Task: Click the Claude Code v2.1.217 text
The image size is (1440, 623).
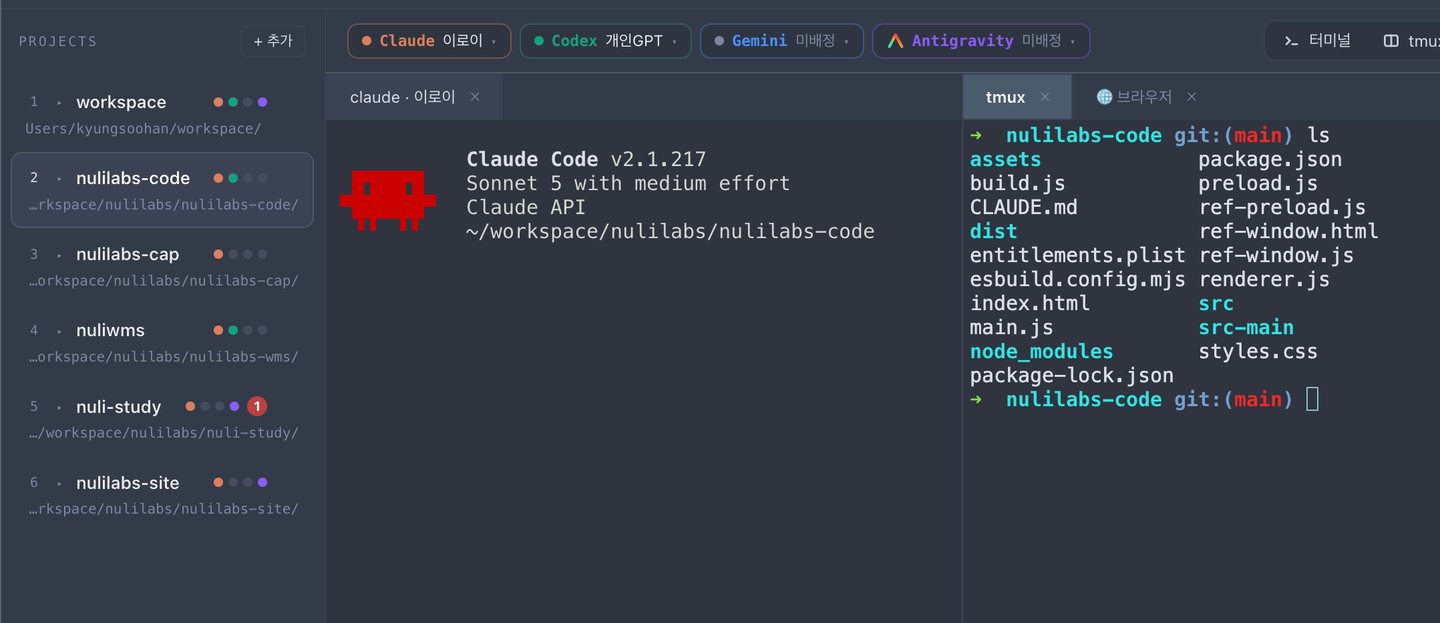Action: [586, 159]
